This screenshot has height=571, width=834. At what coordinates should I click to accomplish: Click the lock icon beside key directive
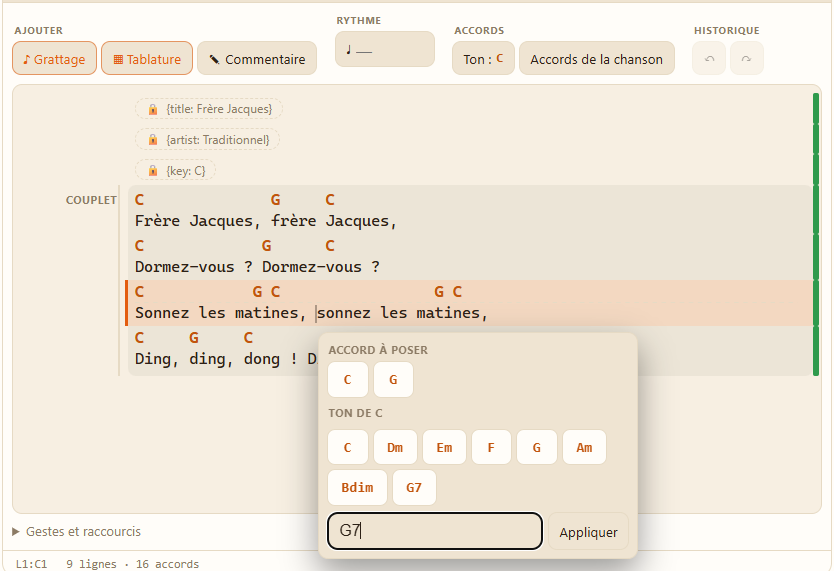pos(153,171)
